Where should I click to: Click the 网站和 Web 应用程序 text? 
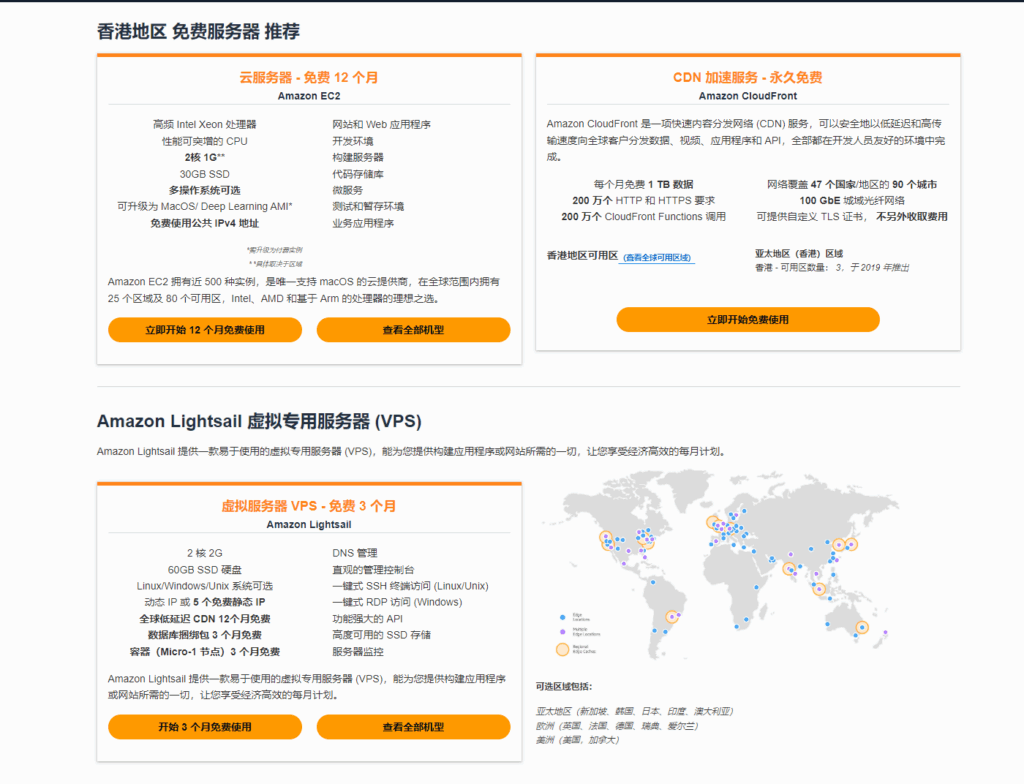(381, 124)
